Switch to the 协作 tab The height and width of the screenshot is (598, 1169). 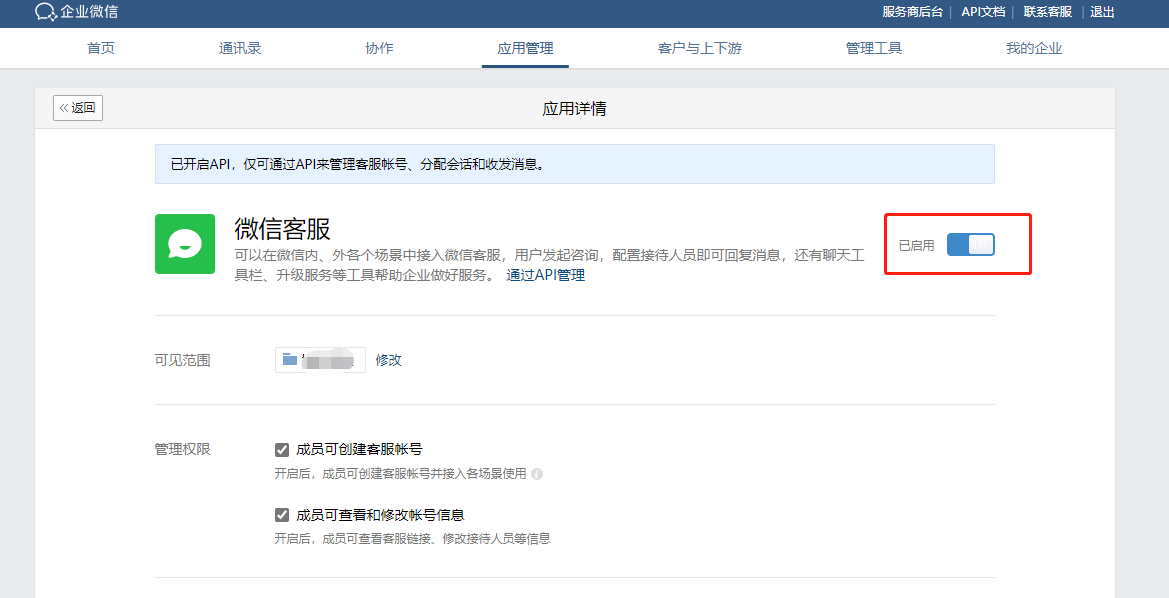click(379, 48)
